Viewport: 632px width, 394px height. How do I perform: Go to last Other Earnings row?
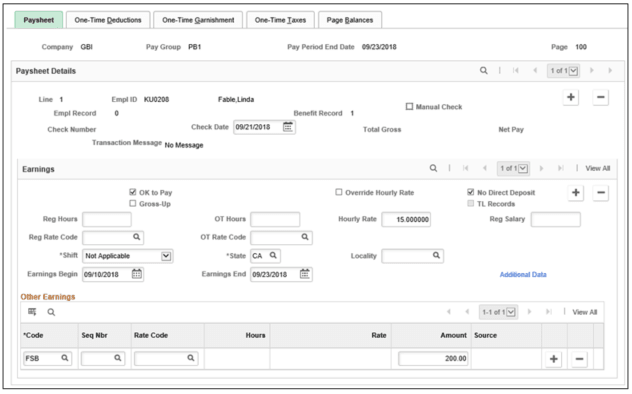pos(549,312)
